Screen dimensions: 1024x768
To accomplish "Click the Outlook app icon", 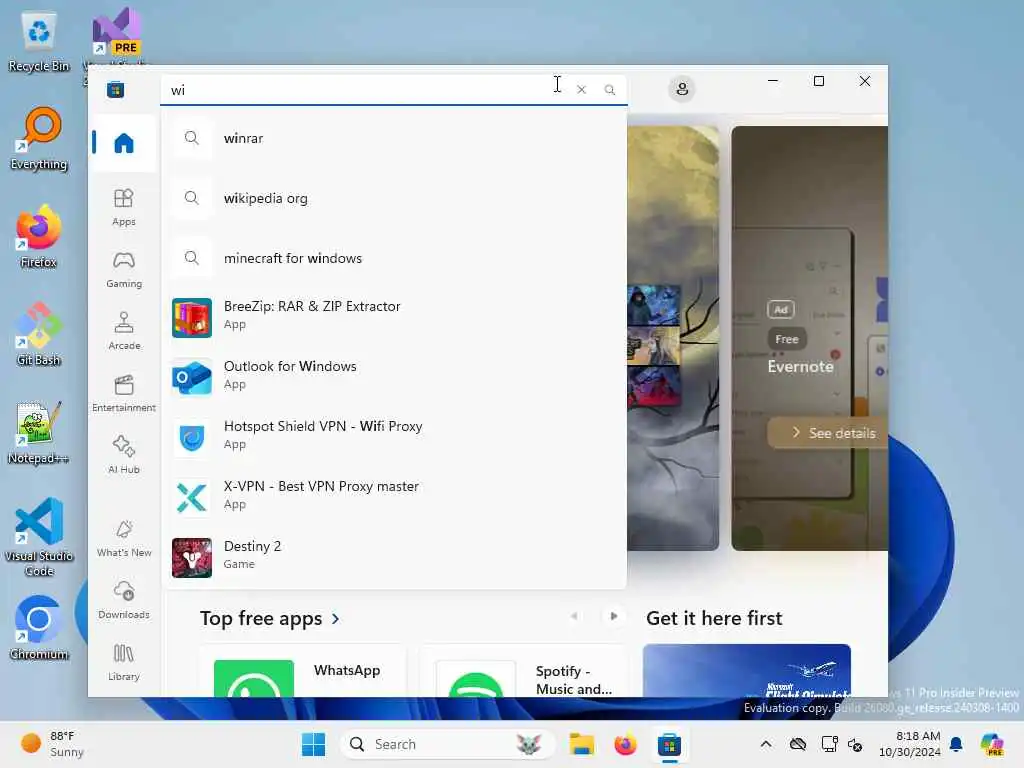I will pyautogui.click(x=191, y=377).
